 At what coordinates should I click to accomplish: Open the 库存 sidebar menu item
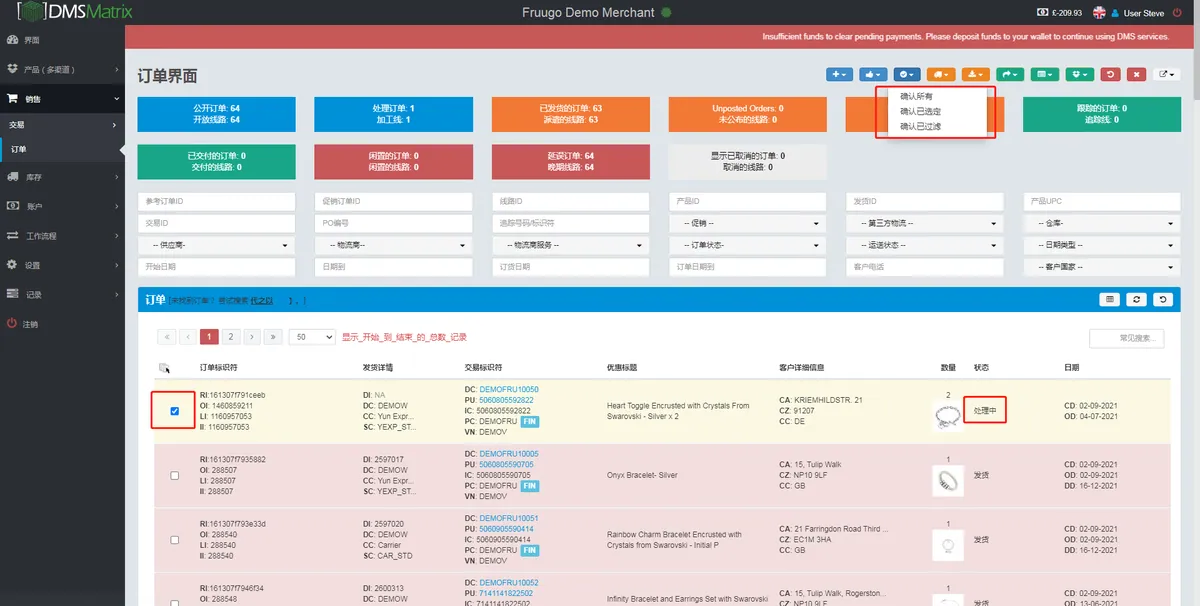(x=62, y=177)
